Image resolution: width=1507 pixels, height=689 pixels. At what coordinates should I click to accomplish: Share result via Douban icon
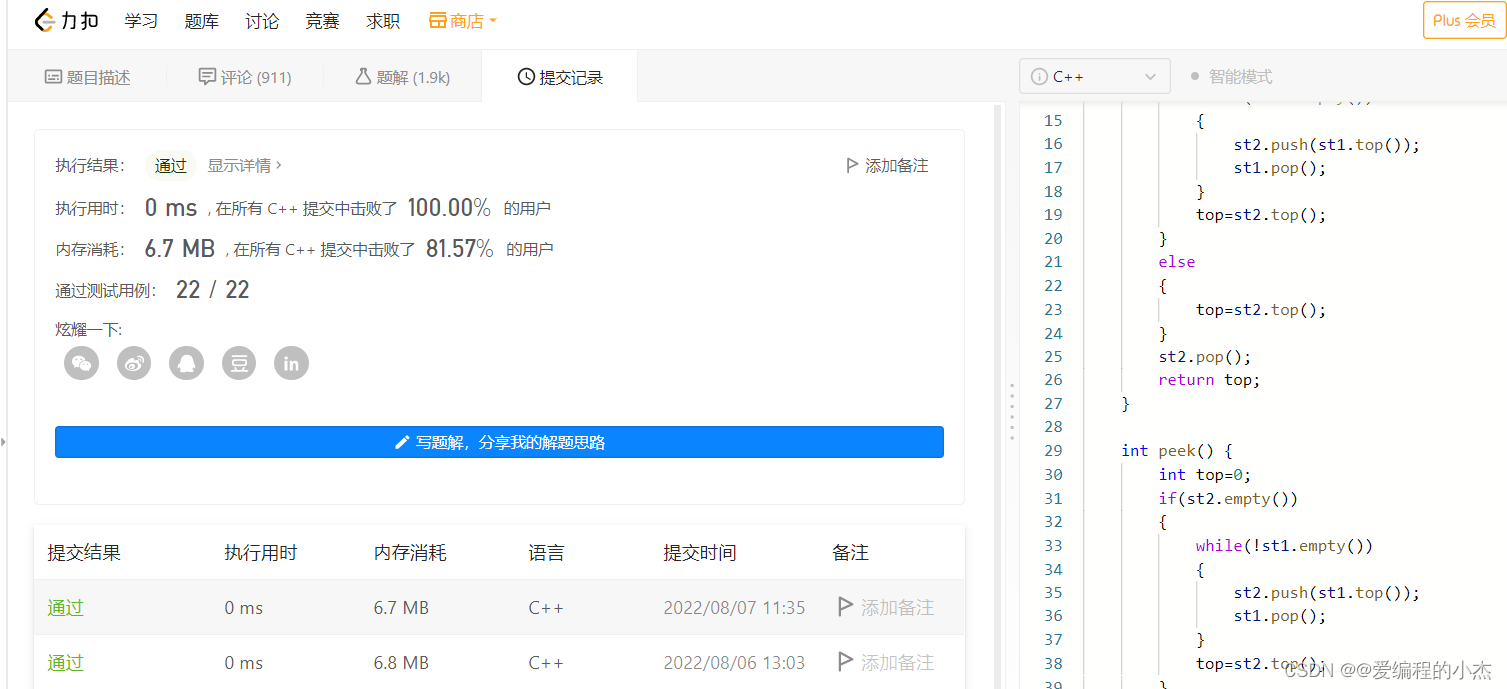click(239, 363)
